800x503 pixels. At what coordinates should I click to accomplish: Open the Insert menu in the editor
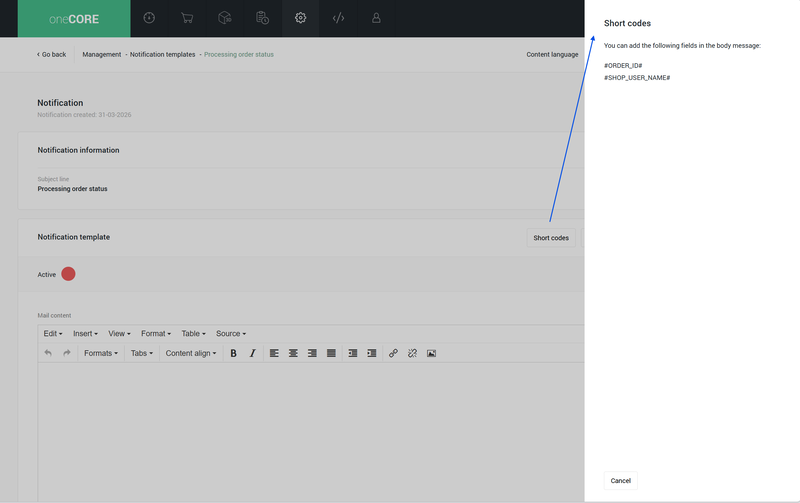pos(85,333)
